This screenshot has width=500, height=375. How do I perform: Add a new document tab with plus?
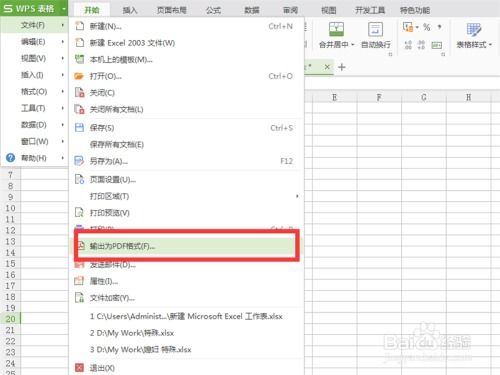pos(342,67)
